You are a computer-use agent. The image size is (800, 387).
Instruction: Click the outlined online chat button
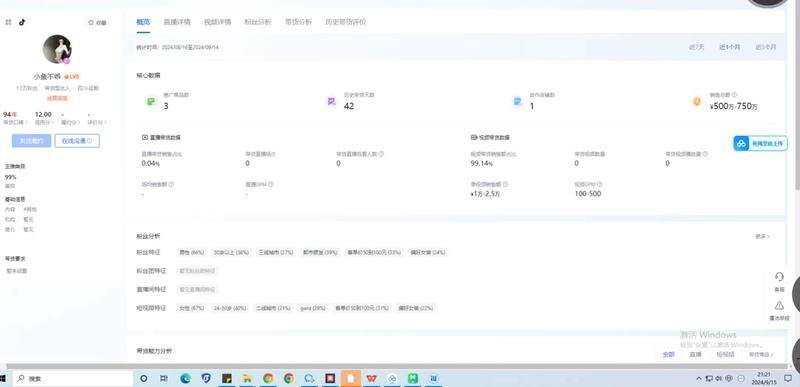tap(77, 141)
